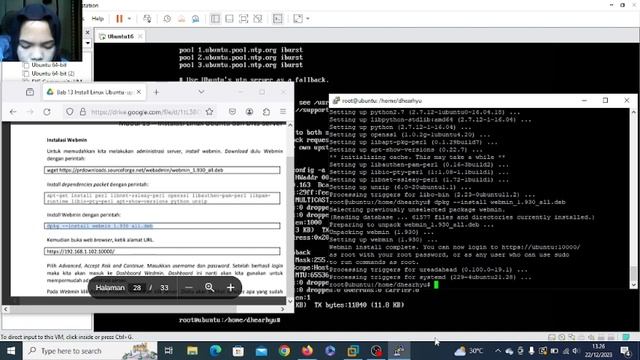Click the Type here to search box
This screenshot has height=360, width=640.
pos(90,351)
